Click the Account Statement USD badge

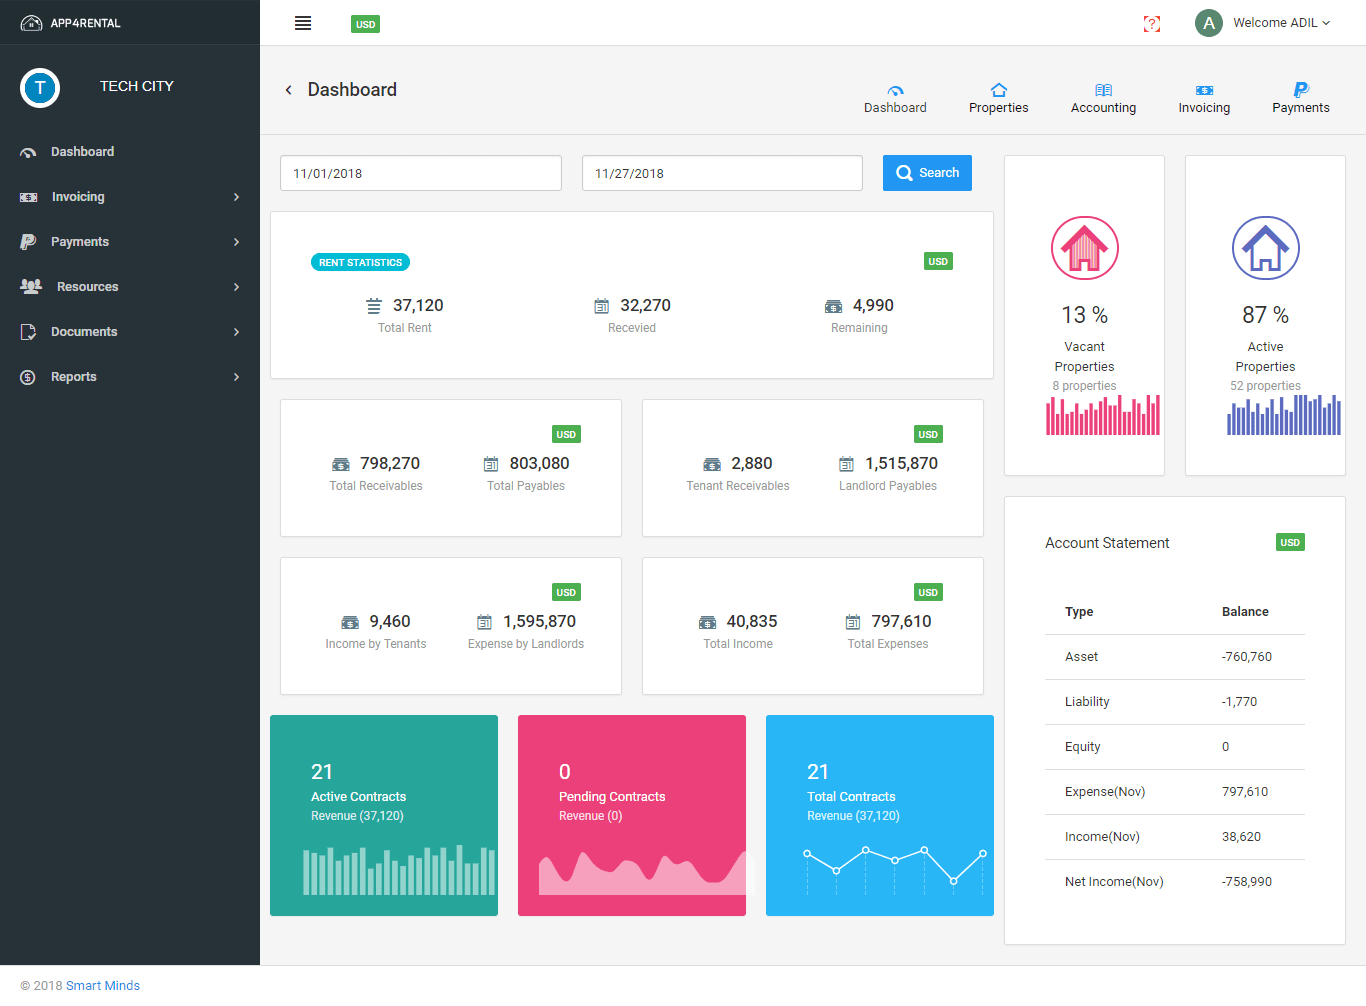[1290, 543]
